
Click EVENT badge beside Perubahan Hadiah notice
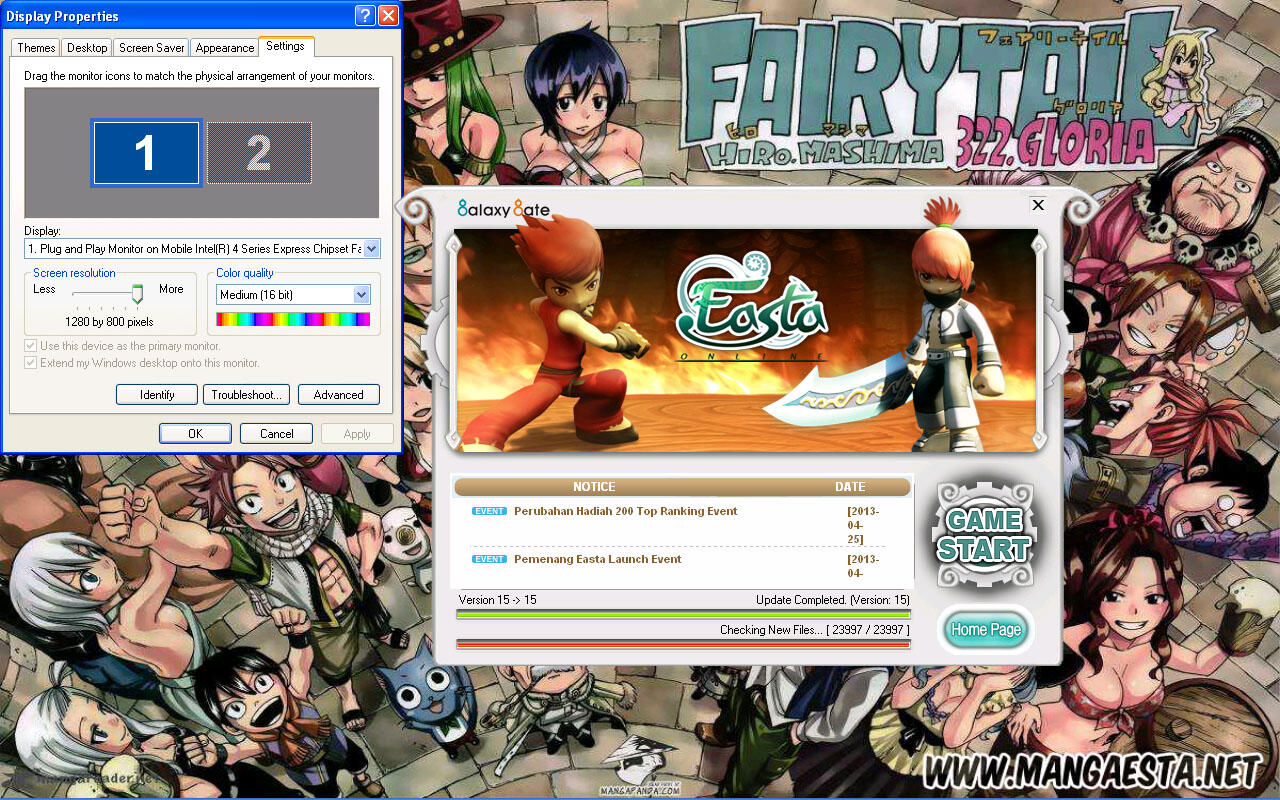(x=489, y=511)
